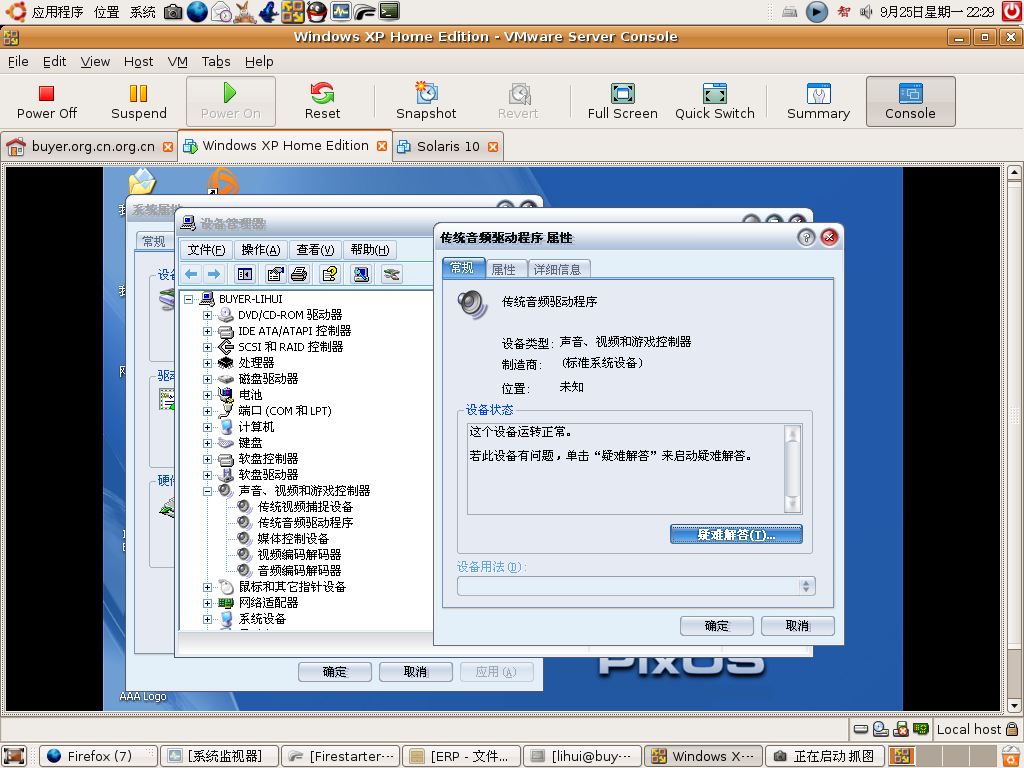Select the Console view button
This screenshot has width=1024, height=768.
coord(910,102)
